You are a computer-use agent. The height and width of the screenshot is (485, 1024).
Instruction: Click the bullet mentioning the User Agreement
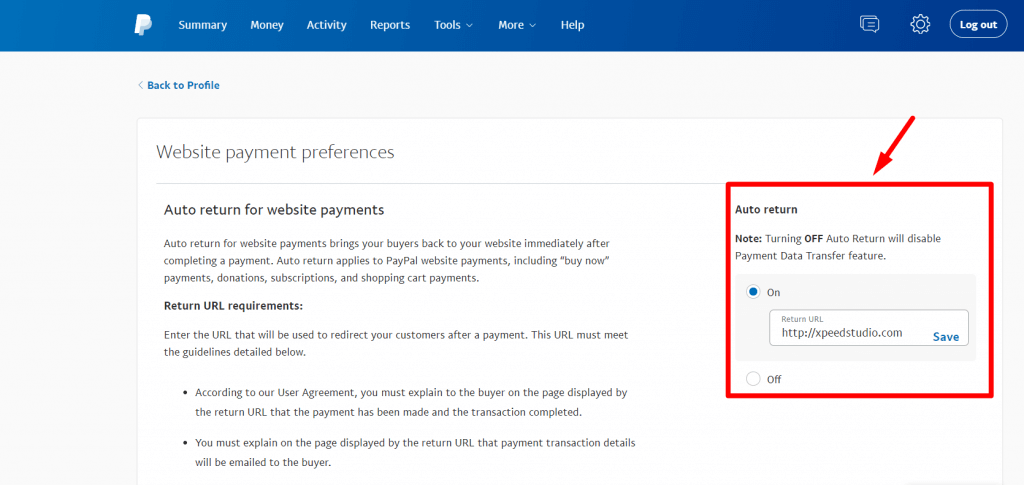(411, 403)
